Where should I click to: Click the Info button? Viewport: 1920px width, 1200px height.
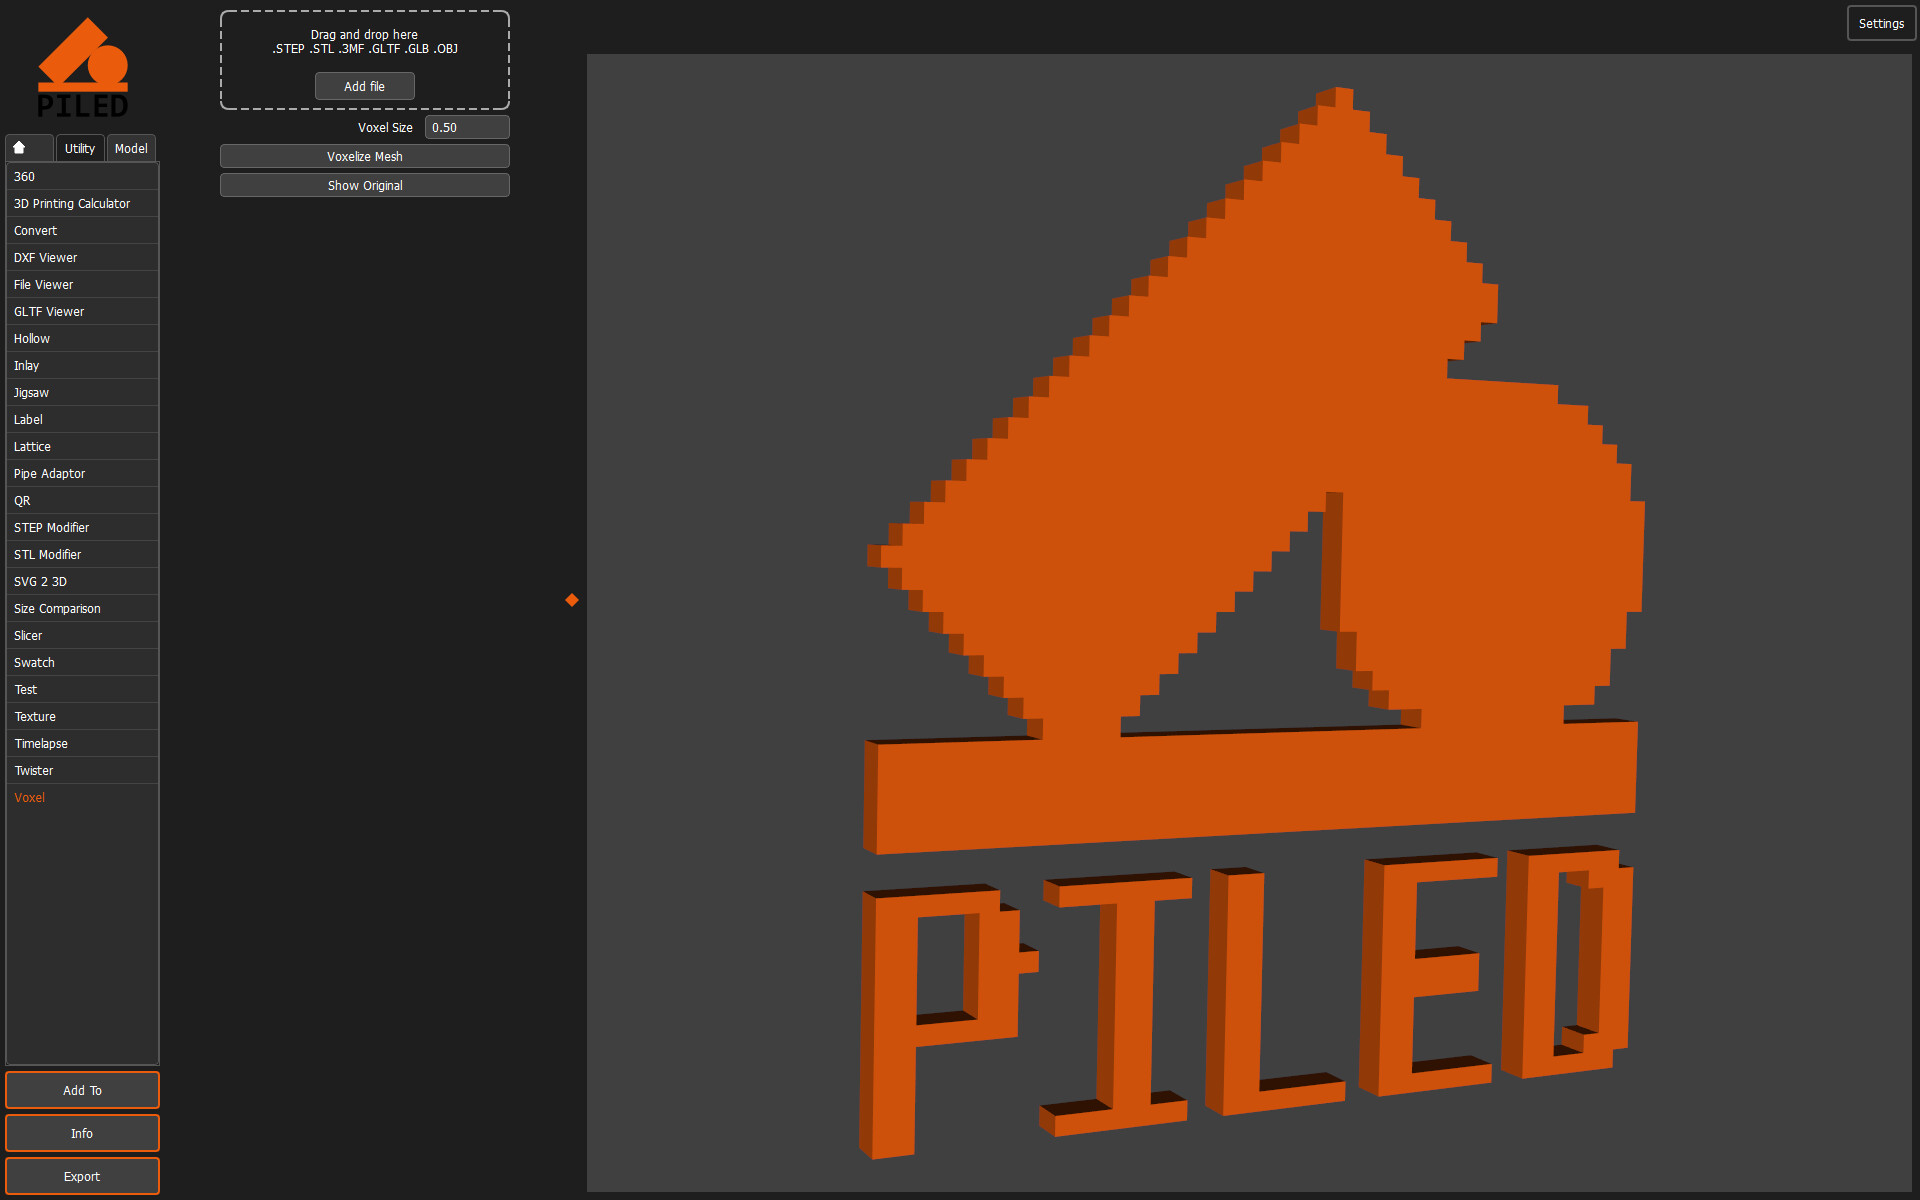coord(82,1134)
